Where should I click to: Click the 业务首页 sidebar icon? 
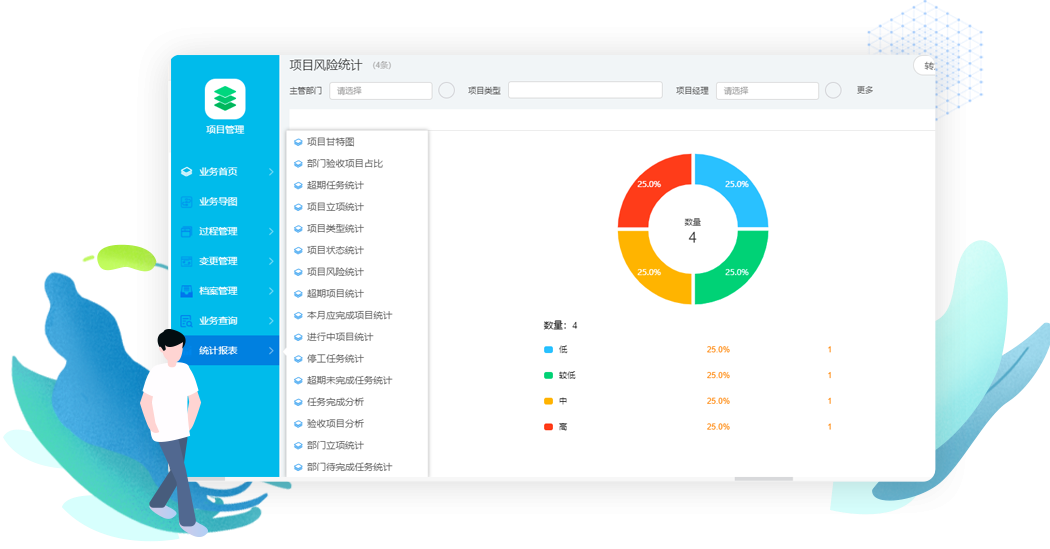tap(186, 172)
